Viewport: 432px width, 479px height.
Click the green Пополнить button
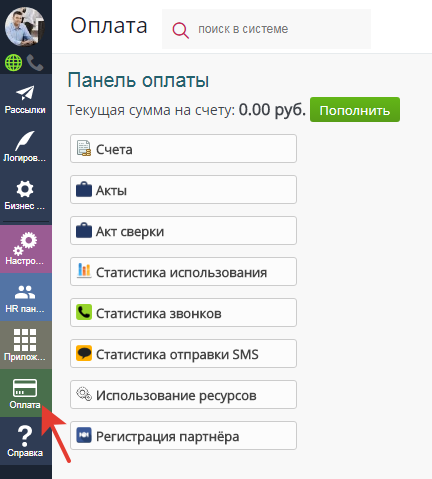click(355, 110)
